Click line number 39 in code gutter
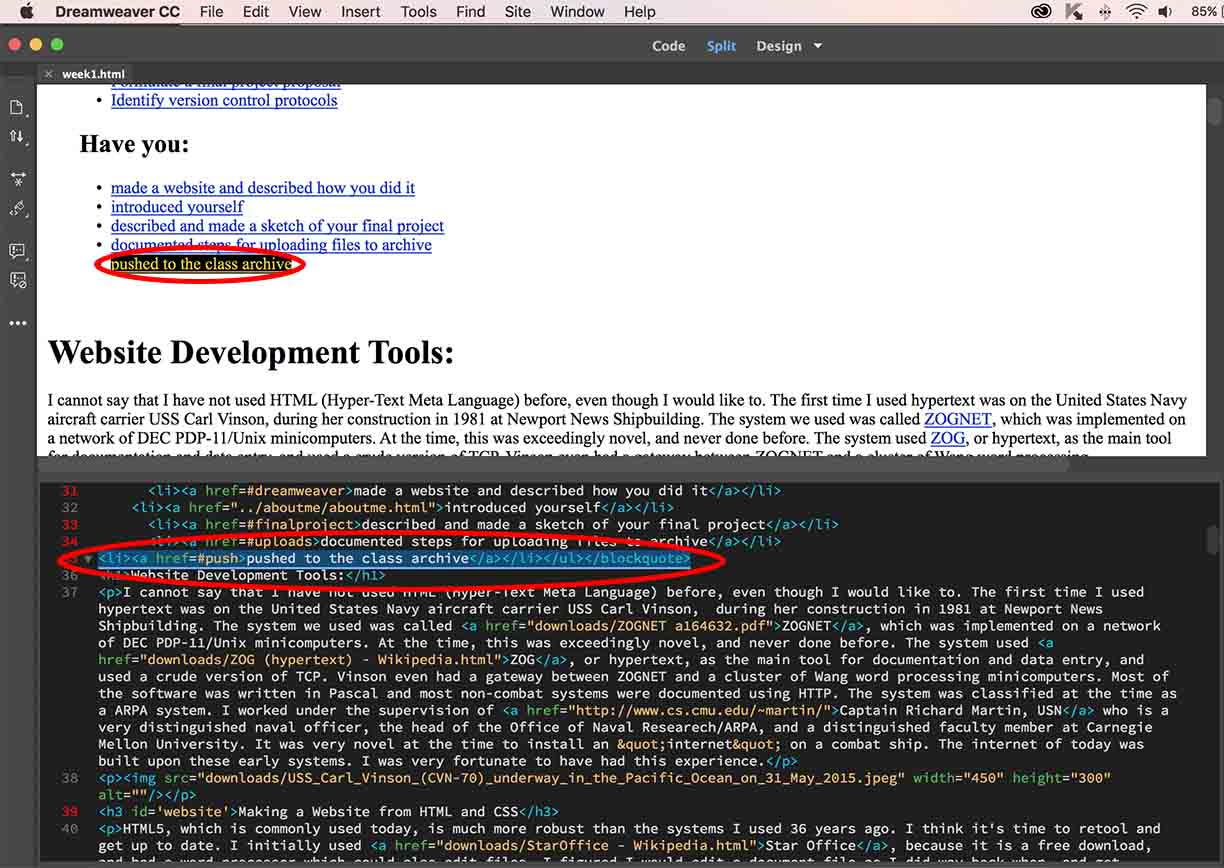The image size is (1224, 868). [x=69, y=812]
